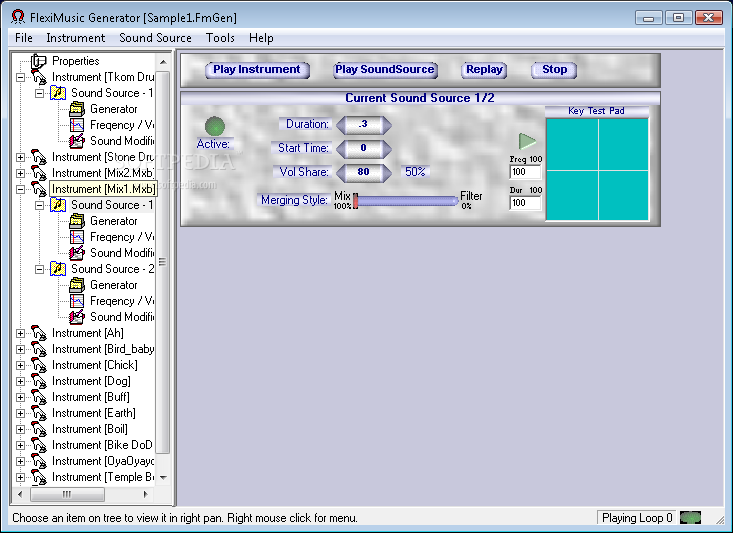This screenshot has width=733, height=533.
Task: Click the Replay button
Action: 484,70
